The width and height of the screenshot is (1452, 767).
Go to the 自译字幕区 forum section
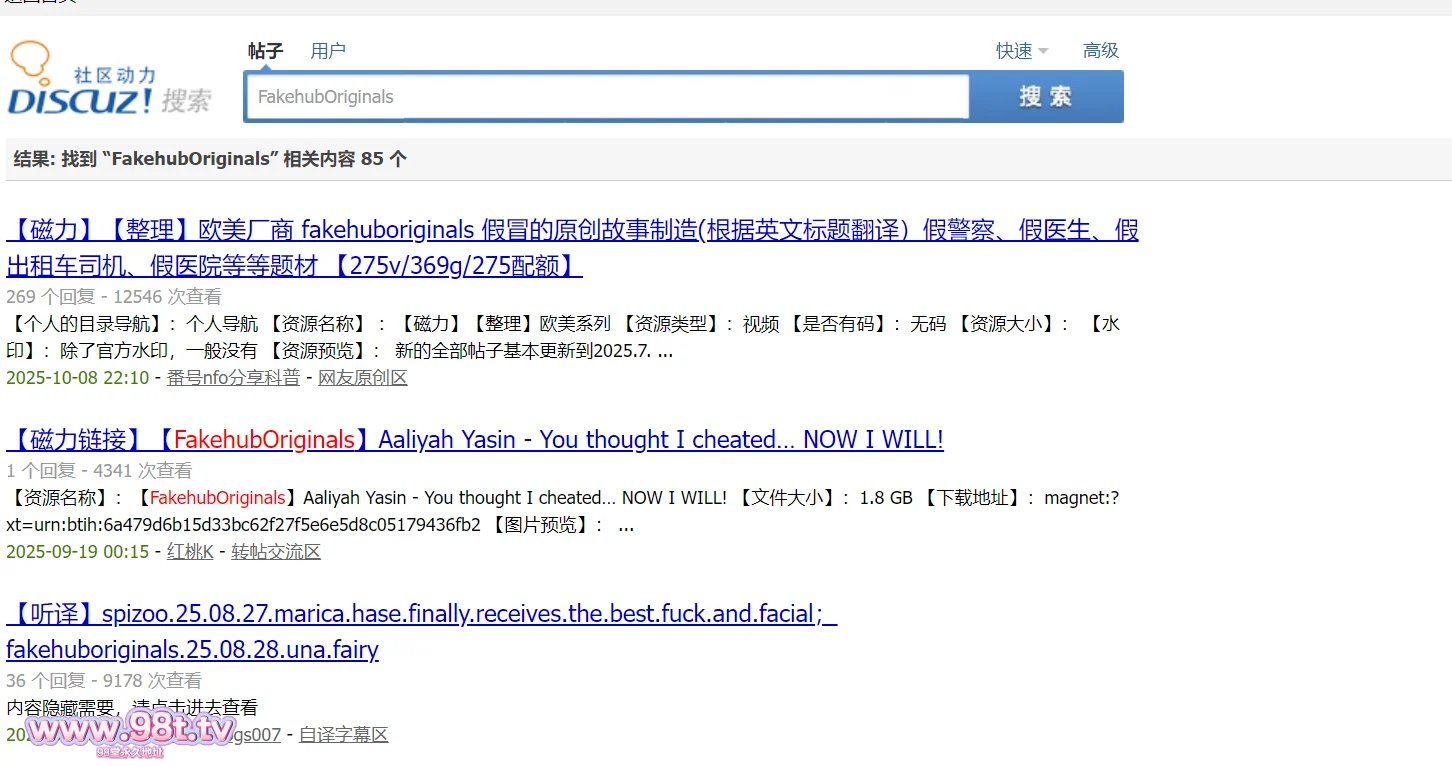click(x=343, y=735)
